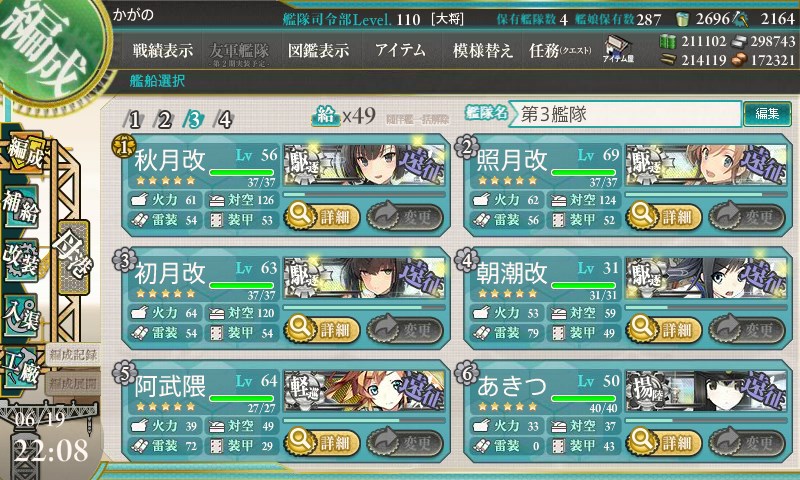
Task: Click the item shop アイテム屋 icon
Action: coord(618,50)
